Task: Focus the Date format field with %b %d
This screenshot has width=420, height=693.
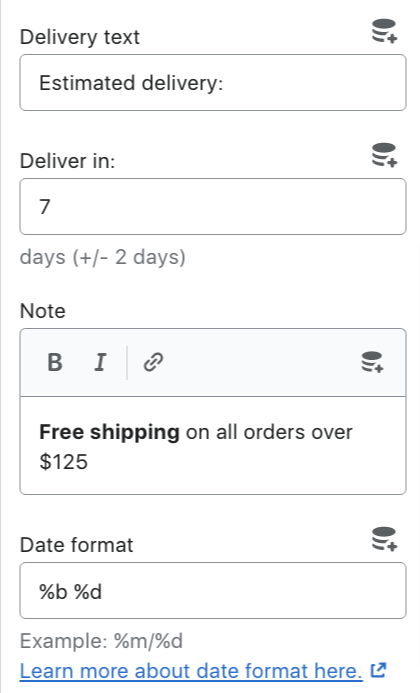Action: [213, 590]
